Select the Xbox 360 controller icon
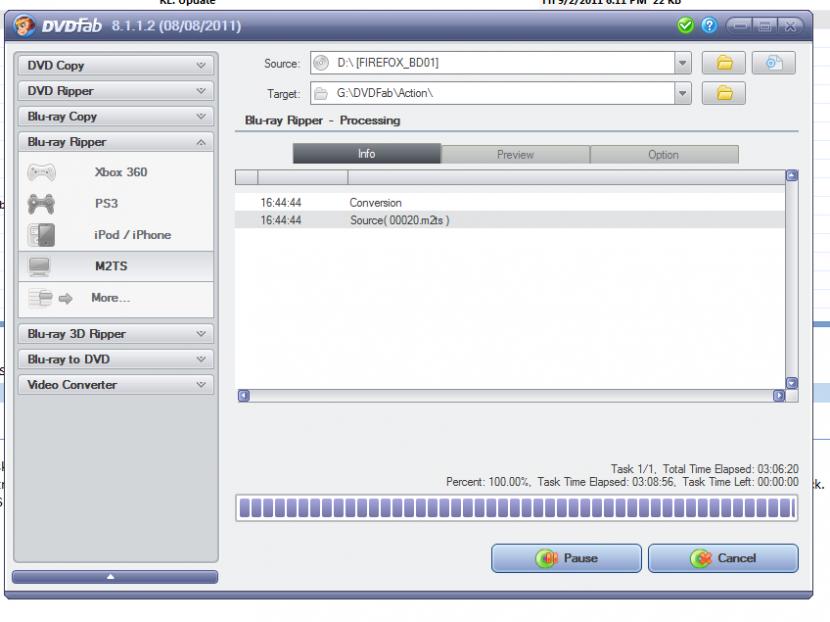830x622 pixels. (x=41, y=173)
